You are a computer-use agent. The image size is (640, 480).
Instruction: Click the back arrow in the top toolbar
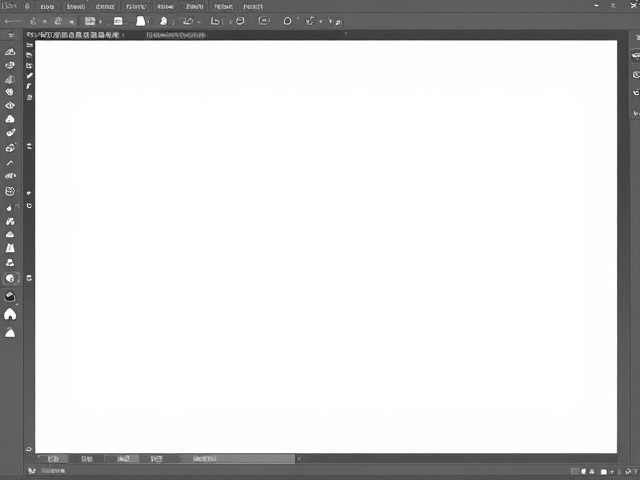click(x=13, y=21)
